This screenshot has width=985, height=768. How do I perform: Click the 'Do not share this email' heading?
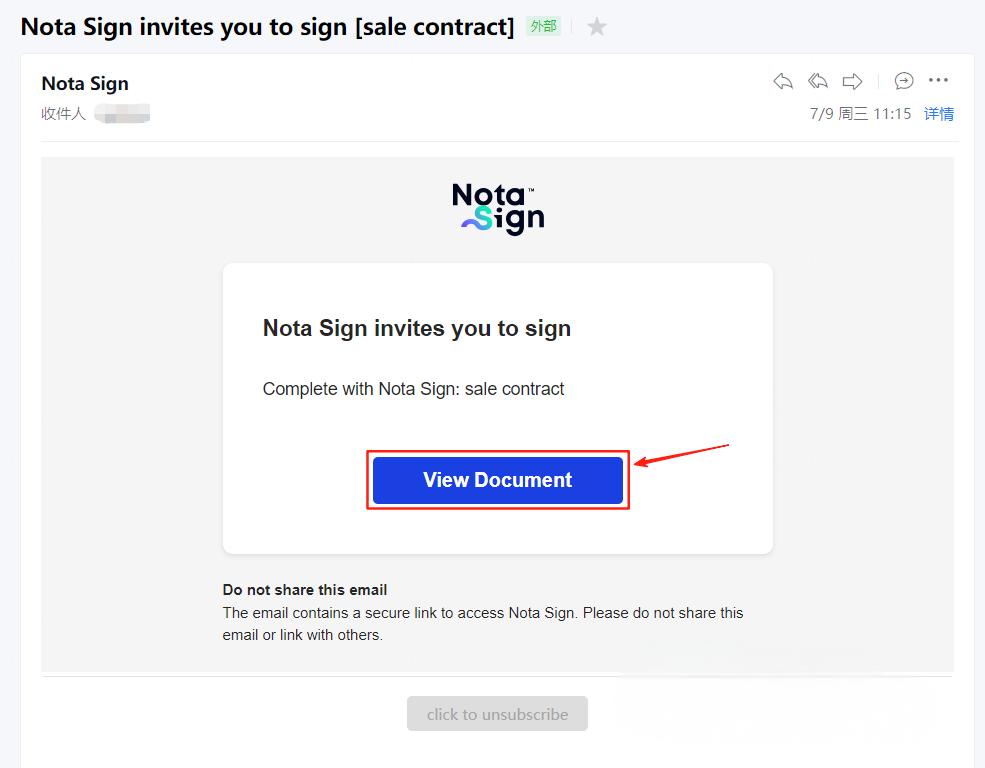coord(305,590)
